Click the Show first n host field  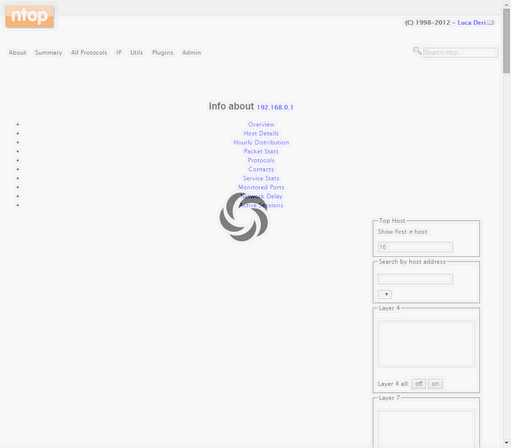coord(415,247)
